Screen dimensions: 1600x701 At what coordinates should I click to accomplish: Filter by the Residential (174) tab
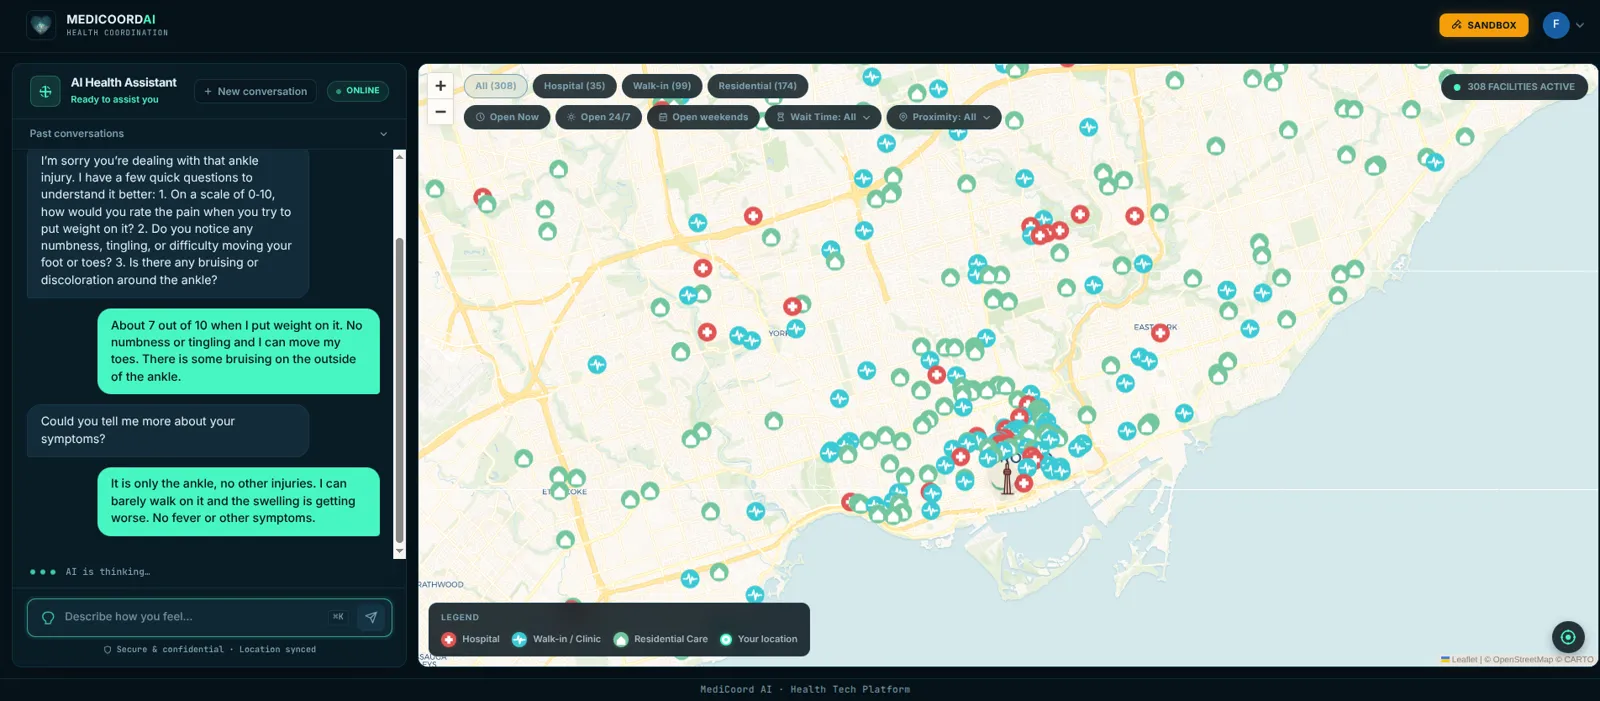758,86
